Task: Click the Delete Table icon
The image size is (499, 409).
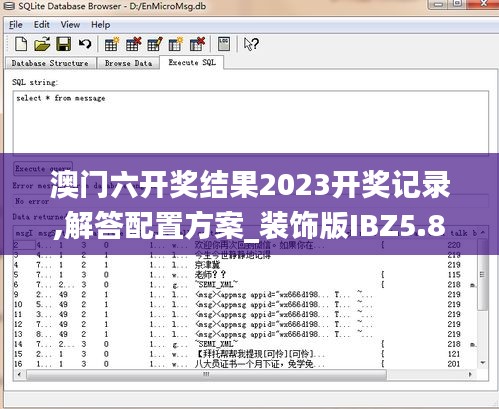Action: 133,44
